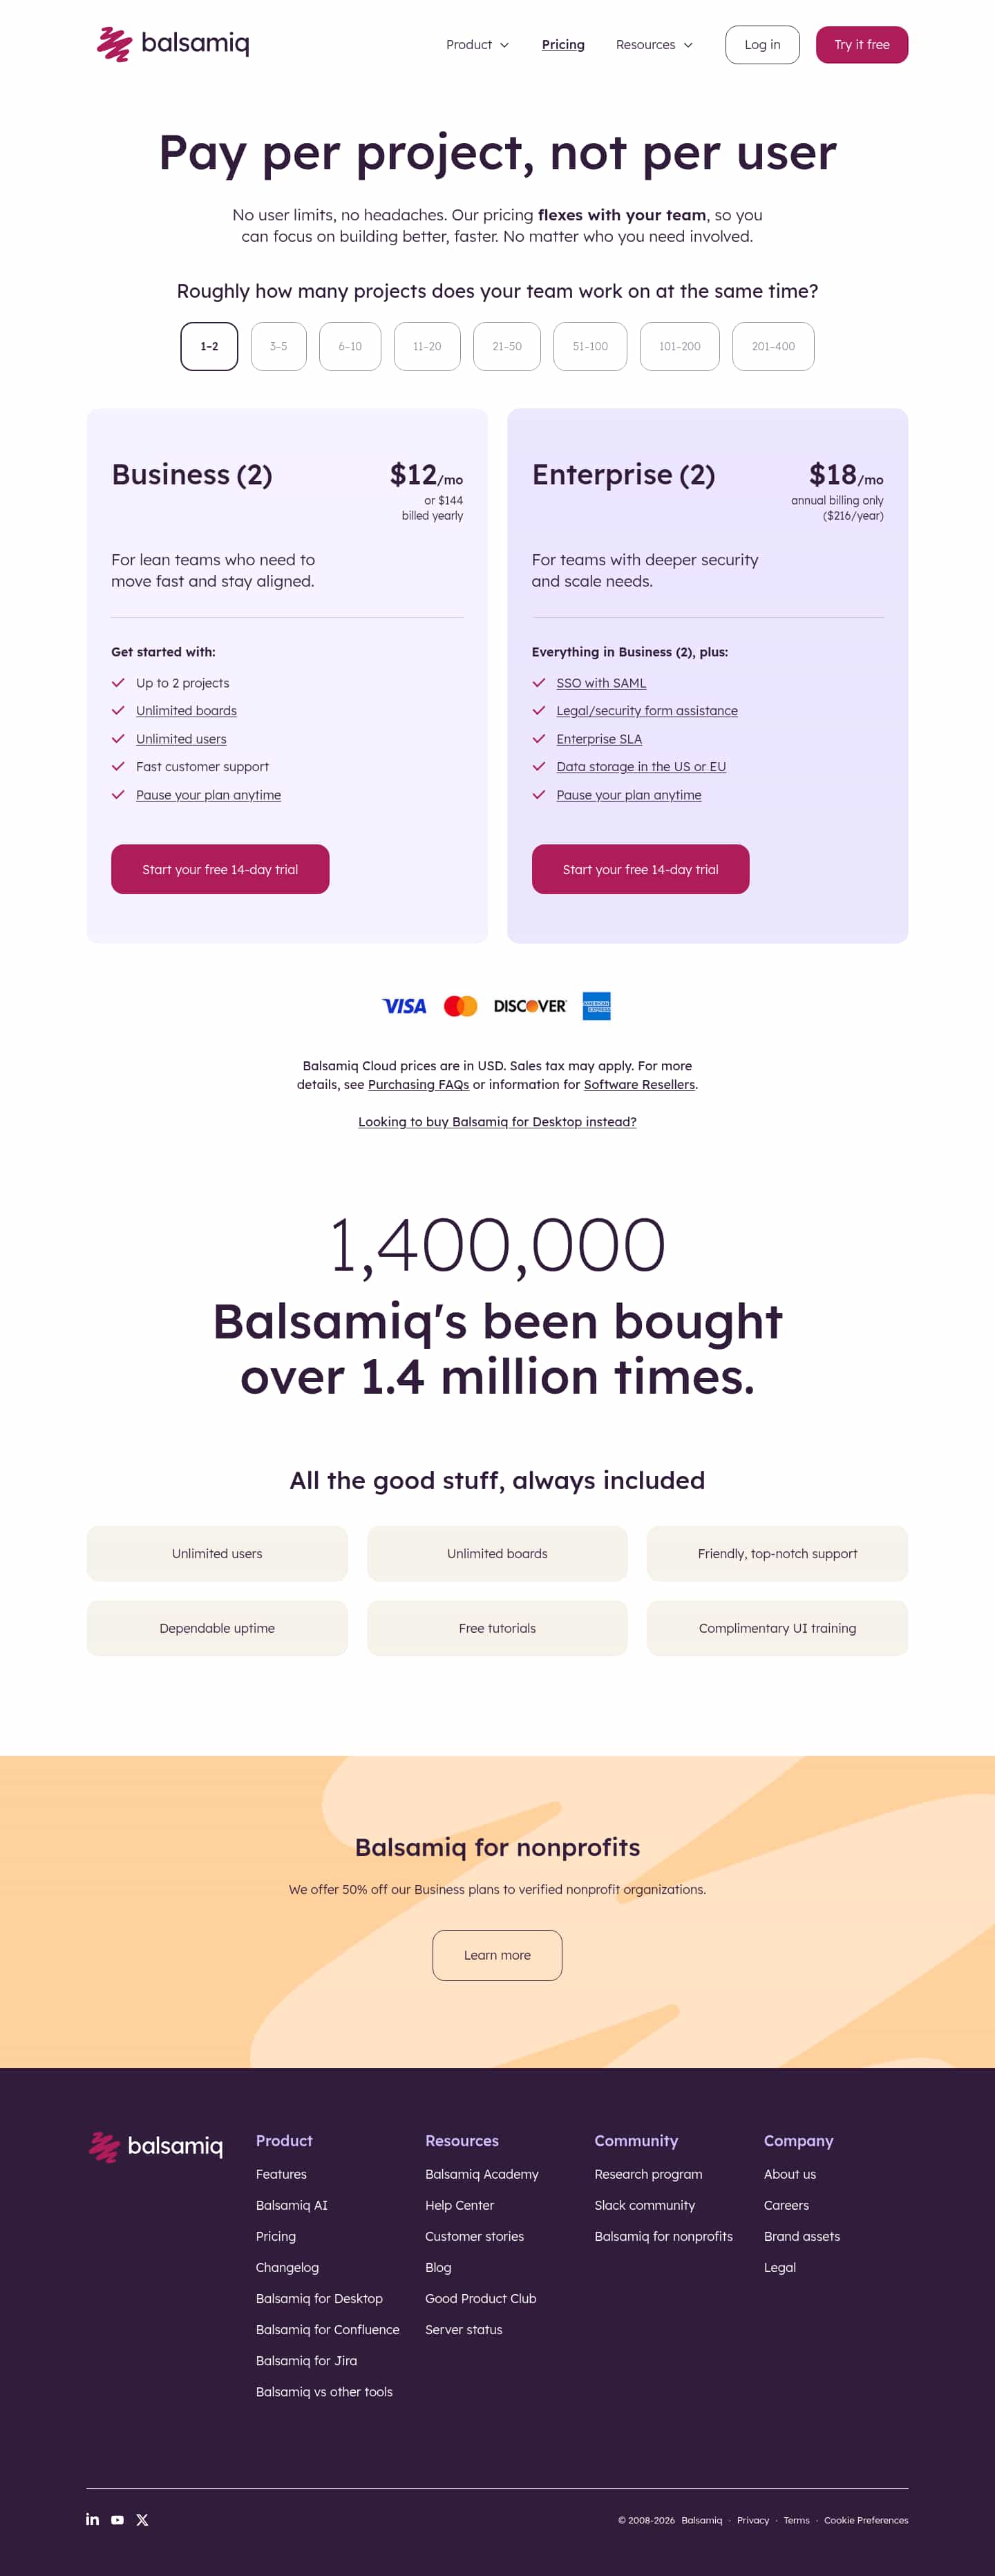Open LinkedIn icon in footer
This screenshot has width=995, height=2576.
[x=92, y=2519]
